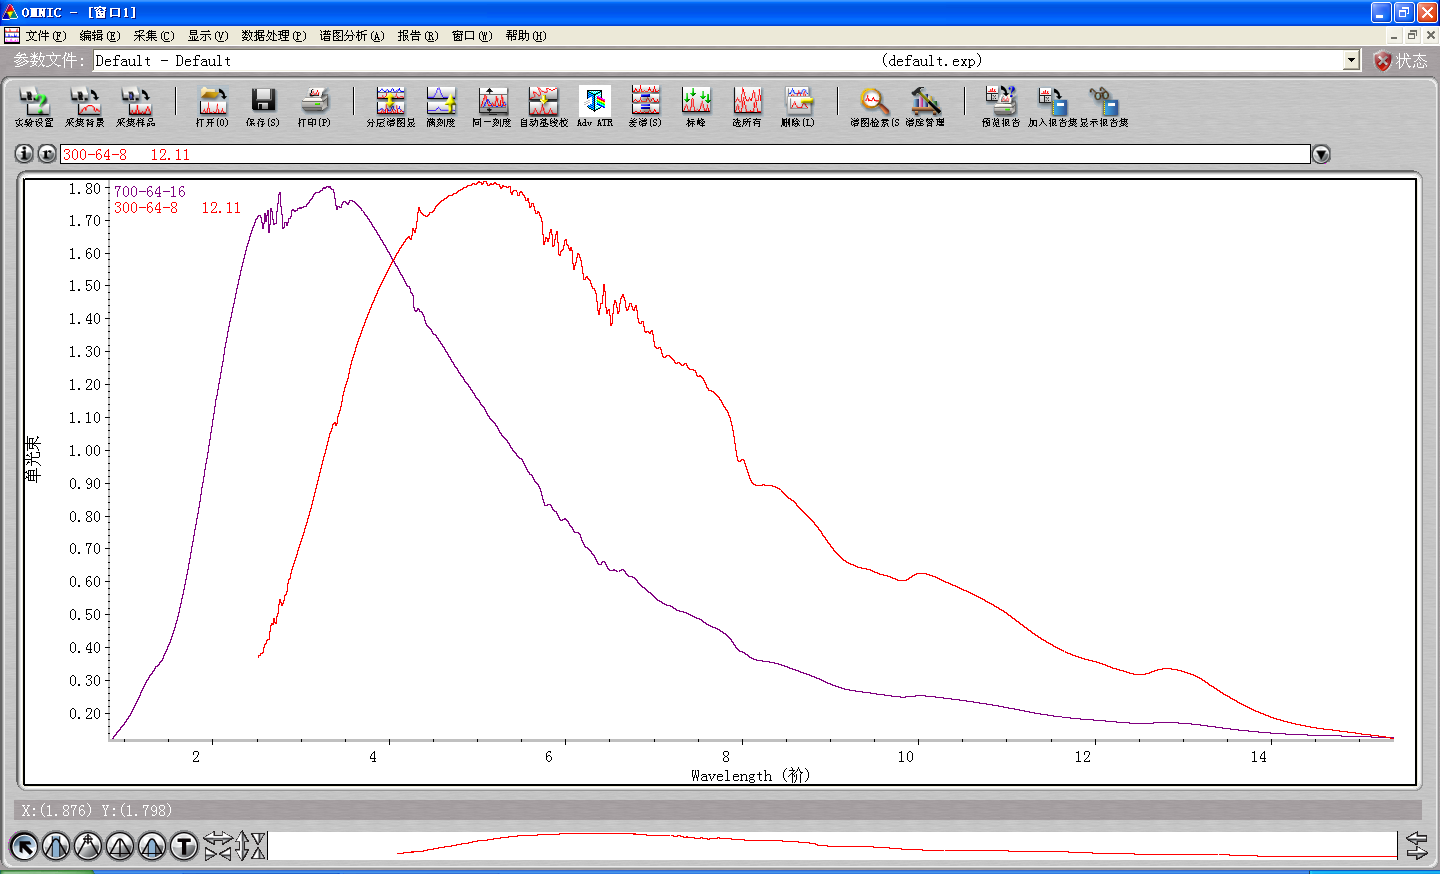1440x874 pixels.
Task: Open the 数据处理(P) menu
Action: point(274,35)
